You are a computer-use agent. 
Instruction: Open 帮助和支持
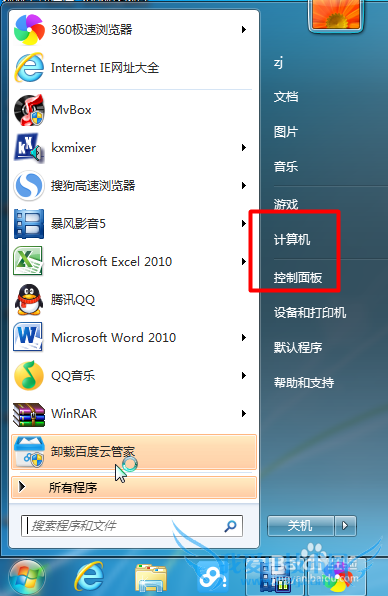[x=304, y=382]
